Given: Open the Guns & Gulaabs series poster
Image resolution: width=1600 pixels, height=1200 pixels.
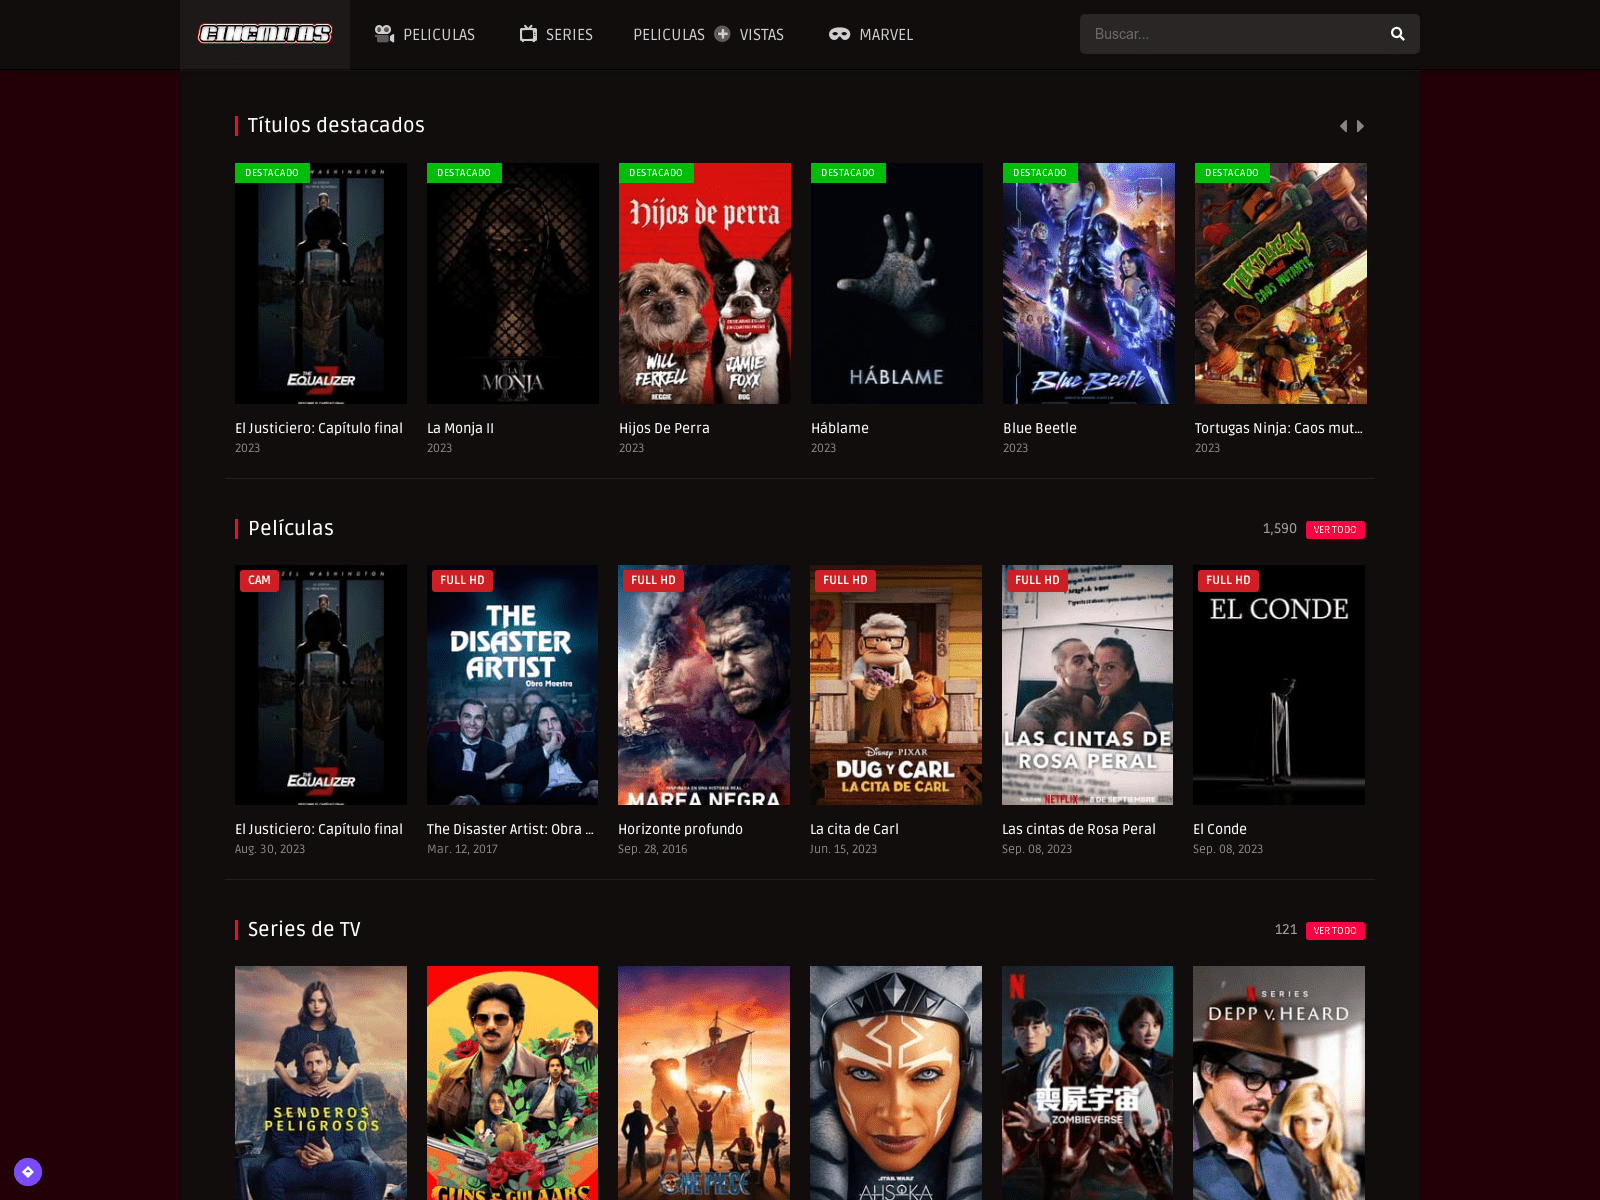Looking at the screenshot, I should click(512, 1083).
